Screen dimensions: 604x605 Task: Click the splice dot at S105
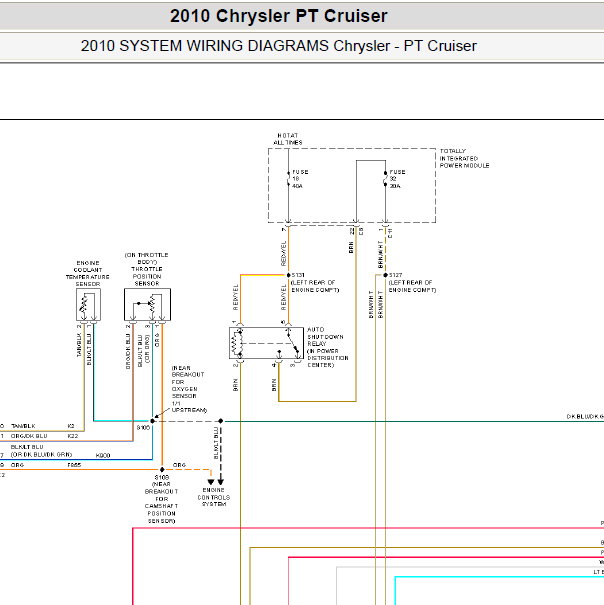coord(152,421)
